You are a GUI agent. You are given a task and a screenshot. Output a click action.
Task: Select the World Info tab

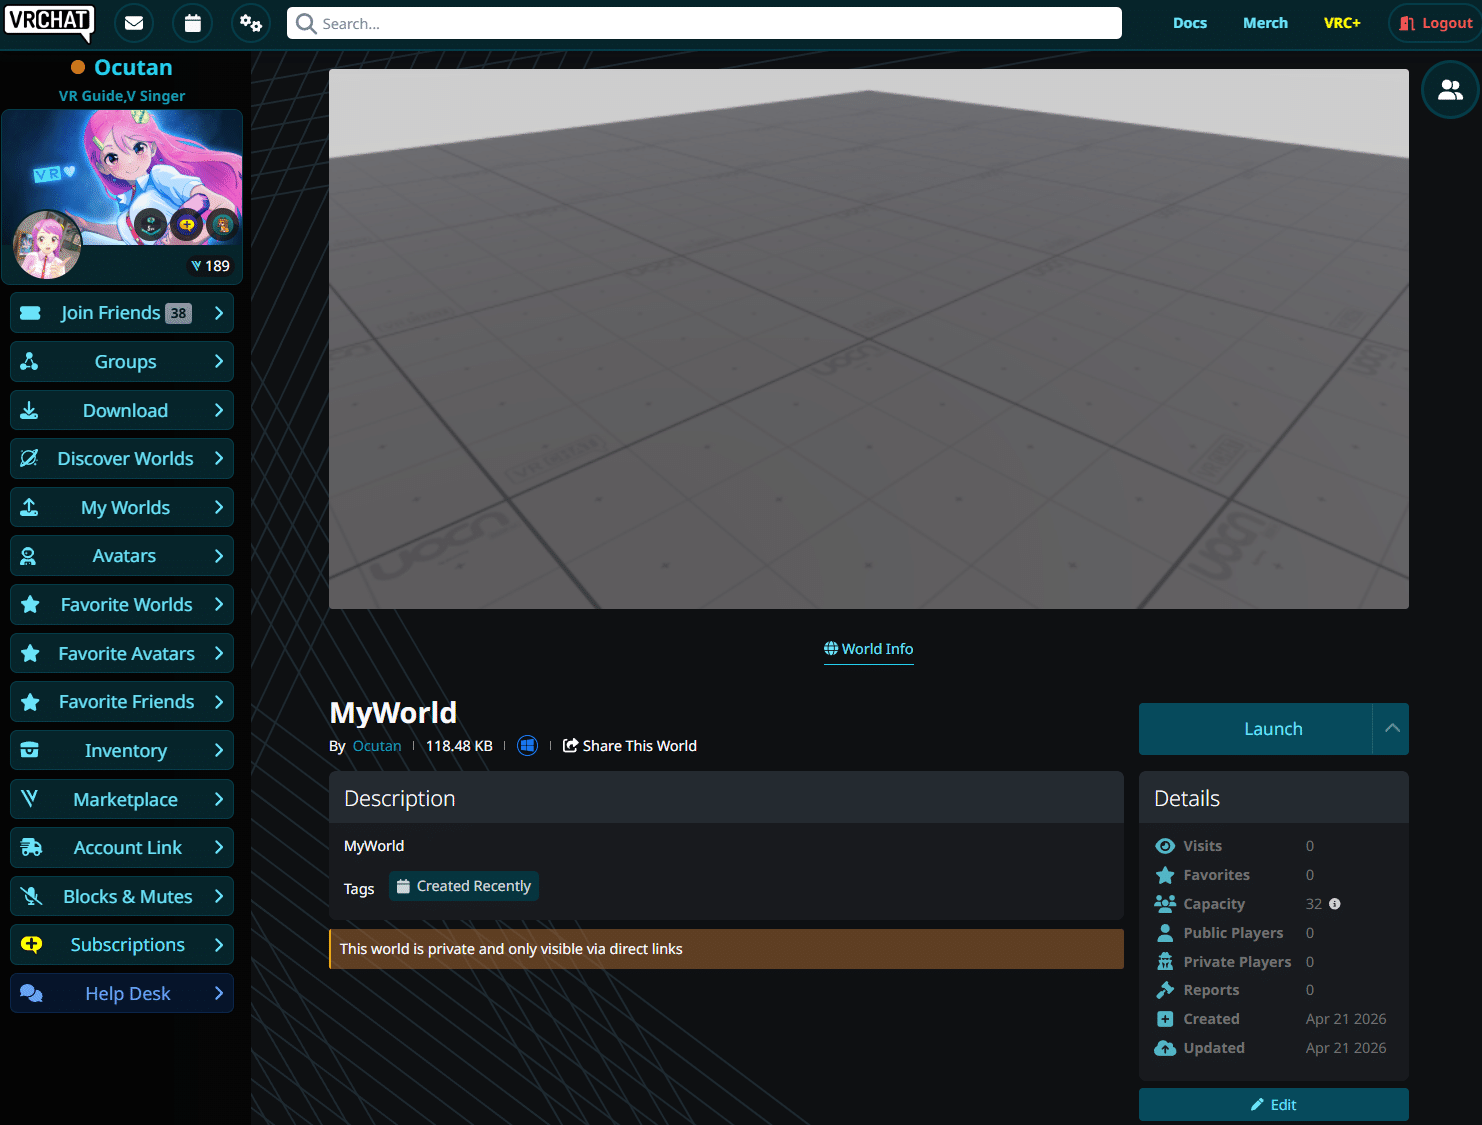[869, 649]
